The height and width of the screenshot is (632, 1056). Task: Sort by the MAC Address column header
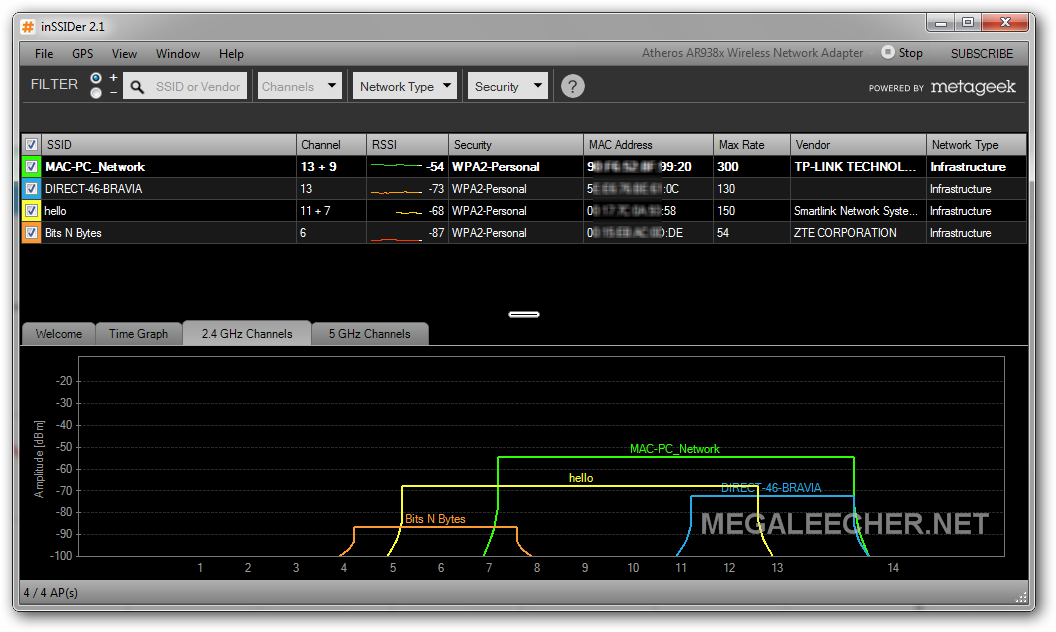649,145
